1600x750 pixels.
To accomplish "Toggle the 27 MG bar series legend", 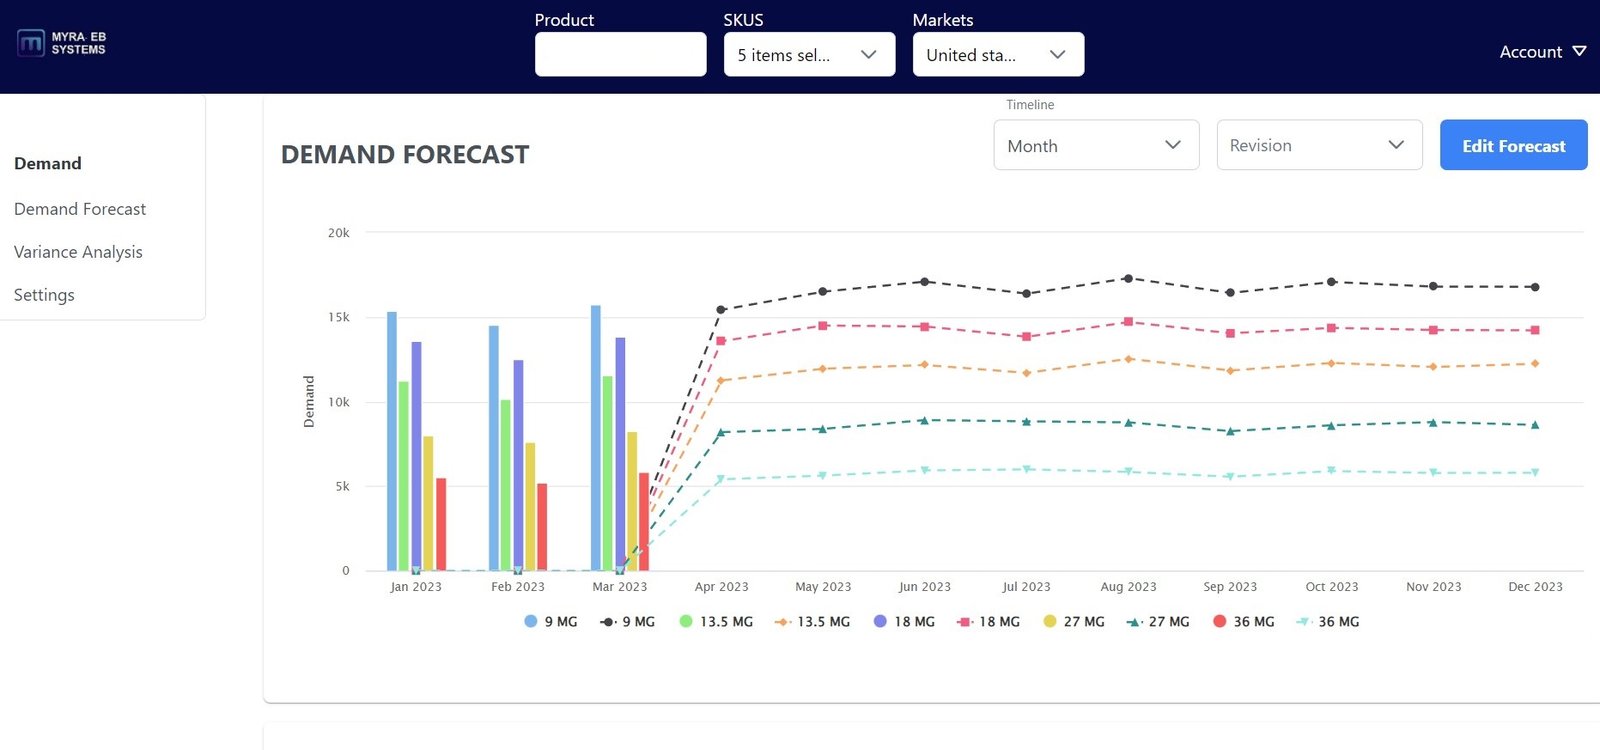I will coord(1074,621).
